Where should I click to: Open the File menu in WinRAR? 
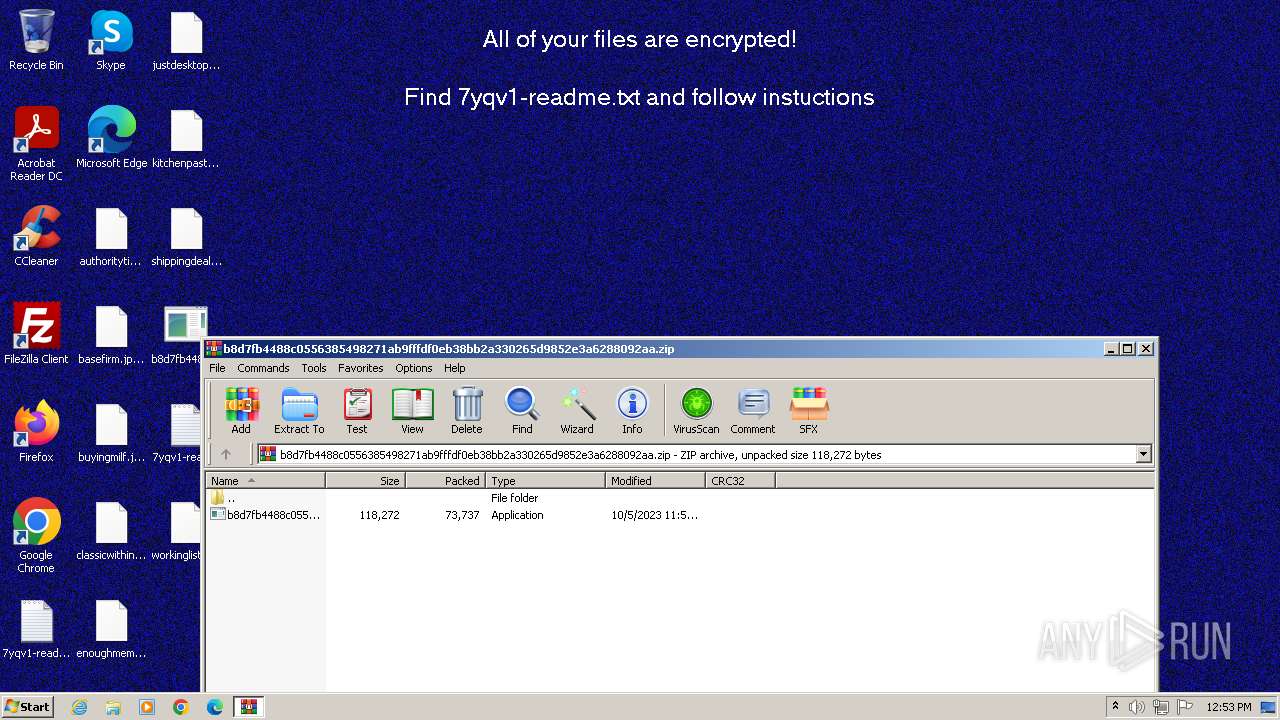217,368
